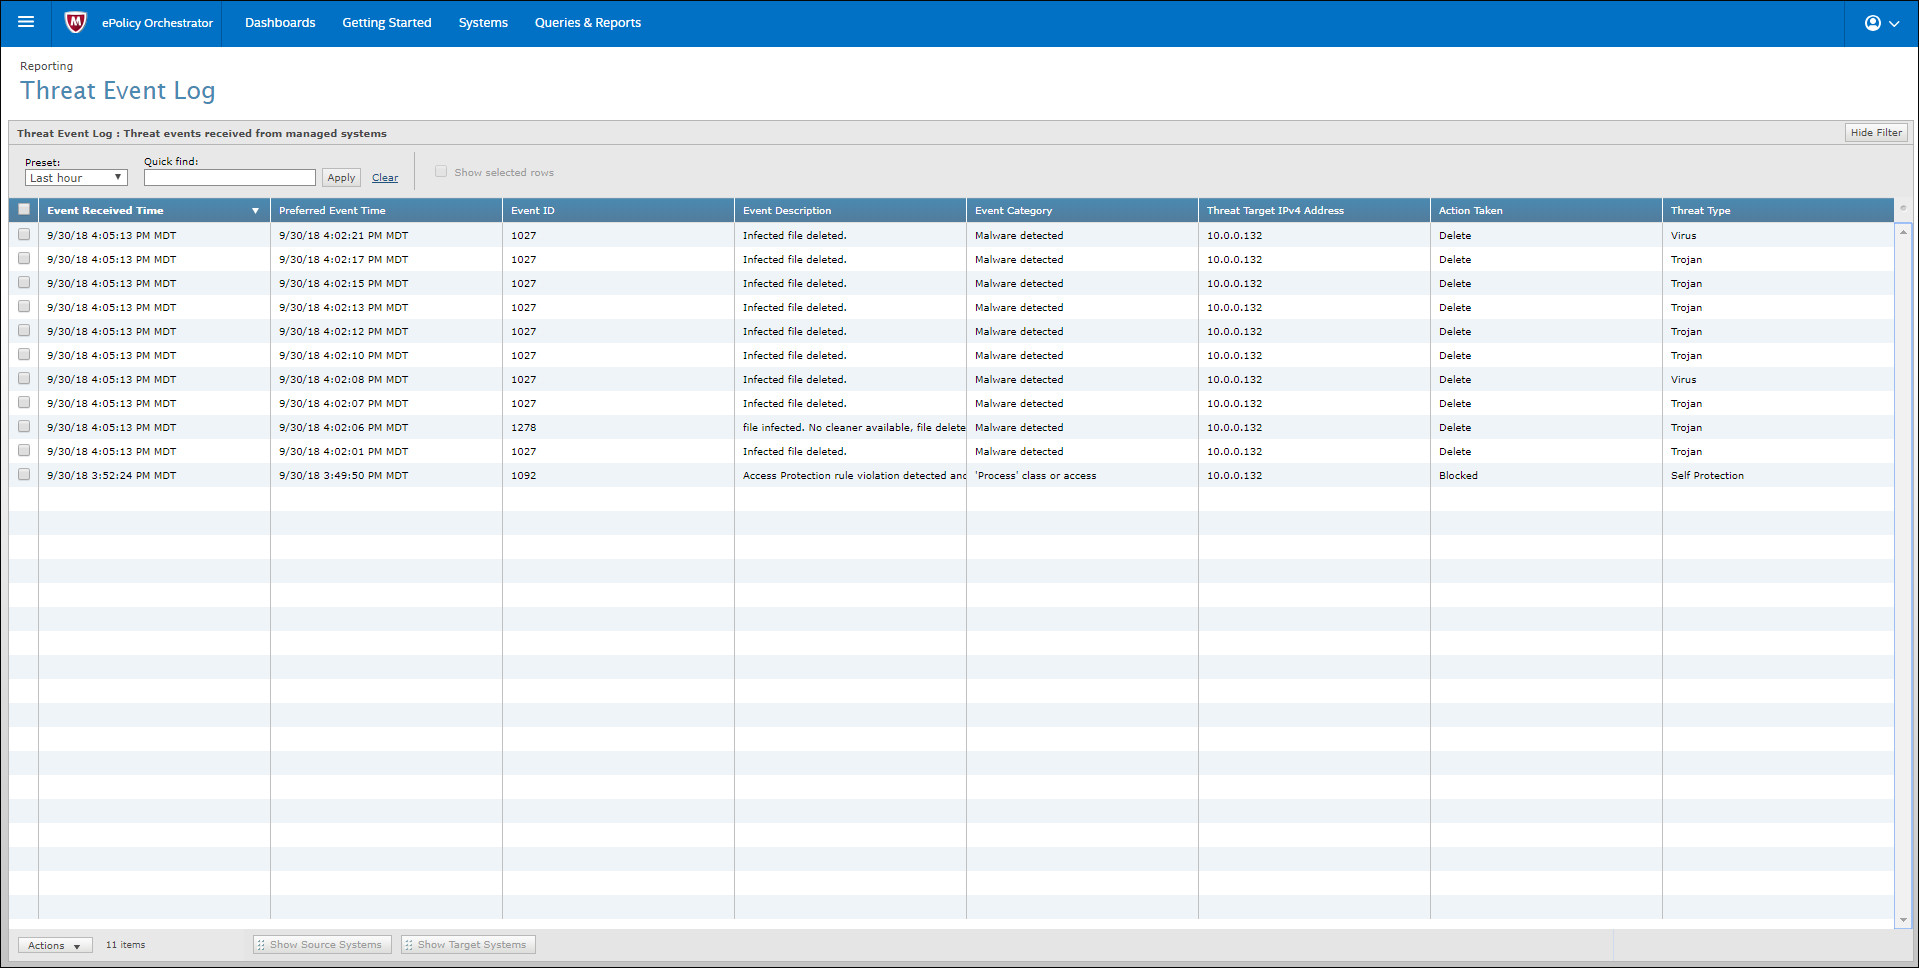Open the Getting Started menu
The height and width of the screenshot is (968, 1919).
tap(387, 23)
